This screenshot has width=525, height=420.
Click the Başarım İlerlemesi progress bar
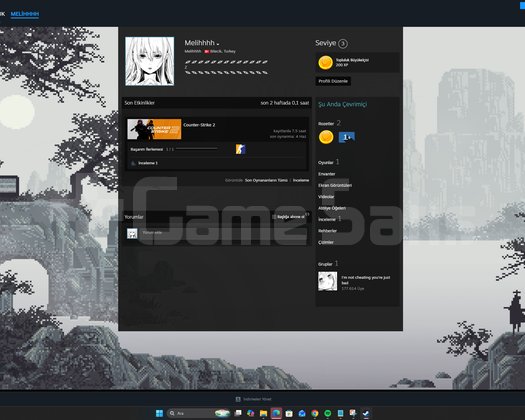click(x=197, y=149)
